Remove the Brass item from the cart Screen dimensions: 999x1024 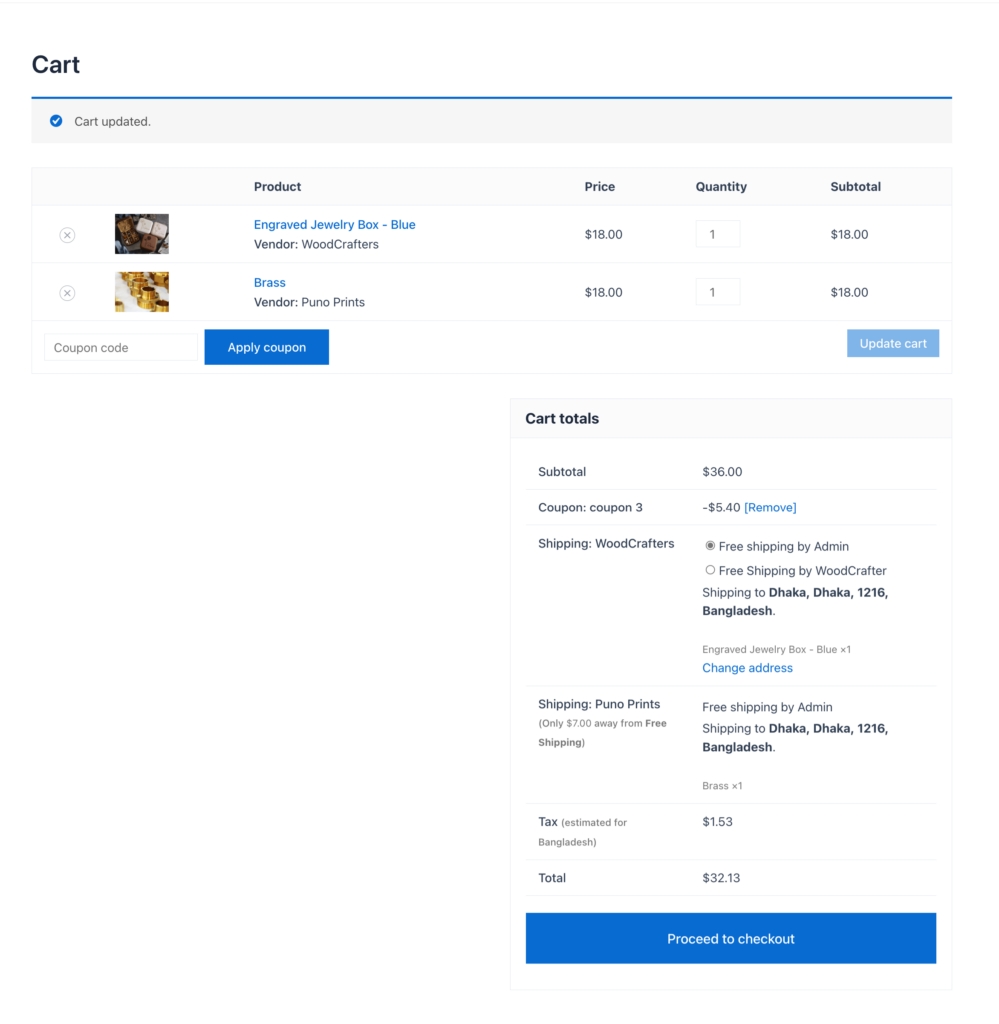[67, 292]
